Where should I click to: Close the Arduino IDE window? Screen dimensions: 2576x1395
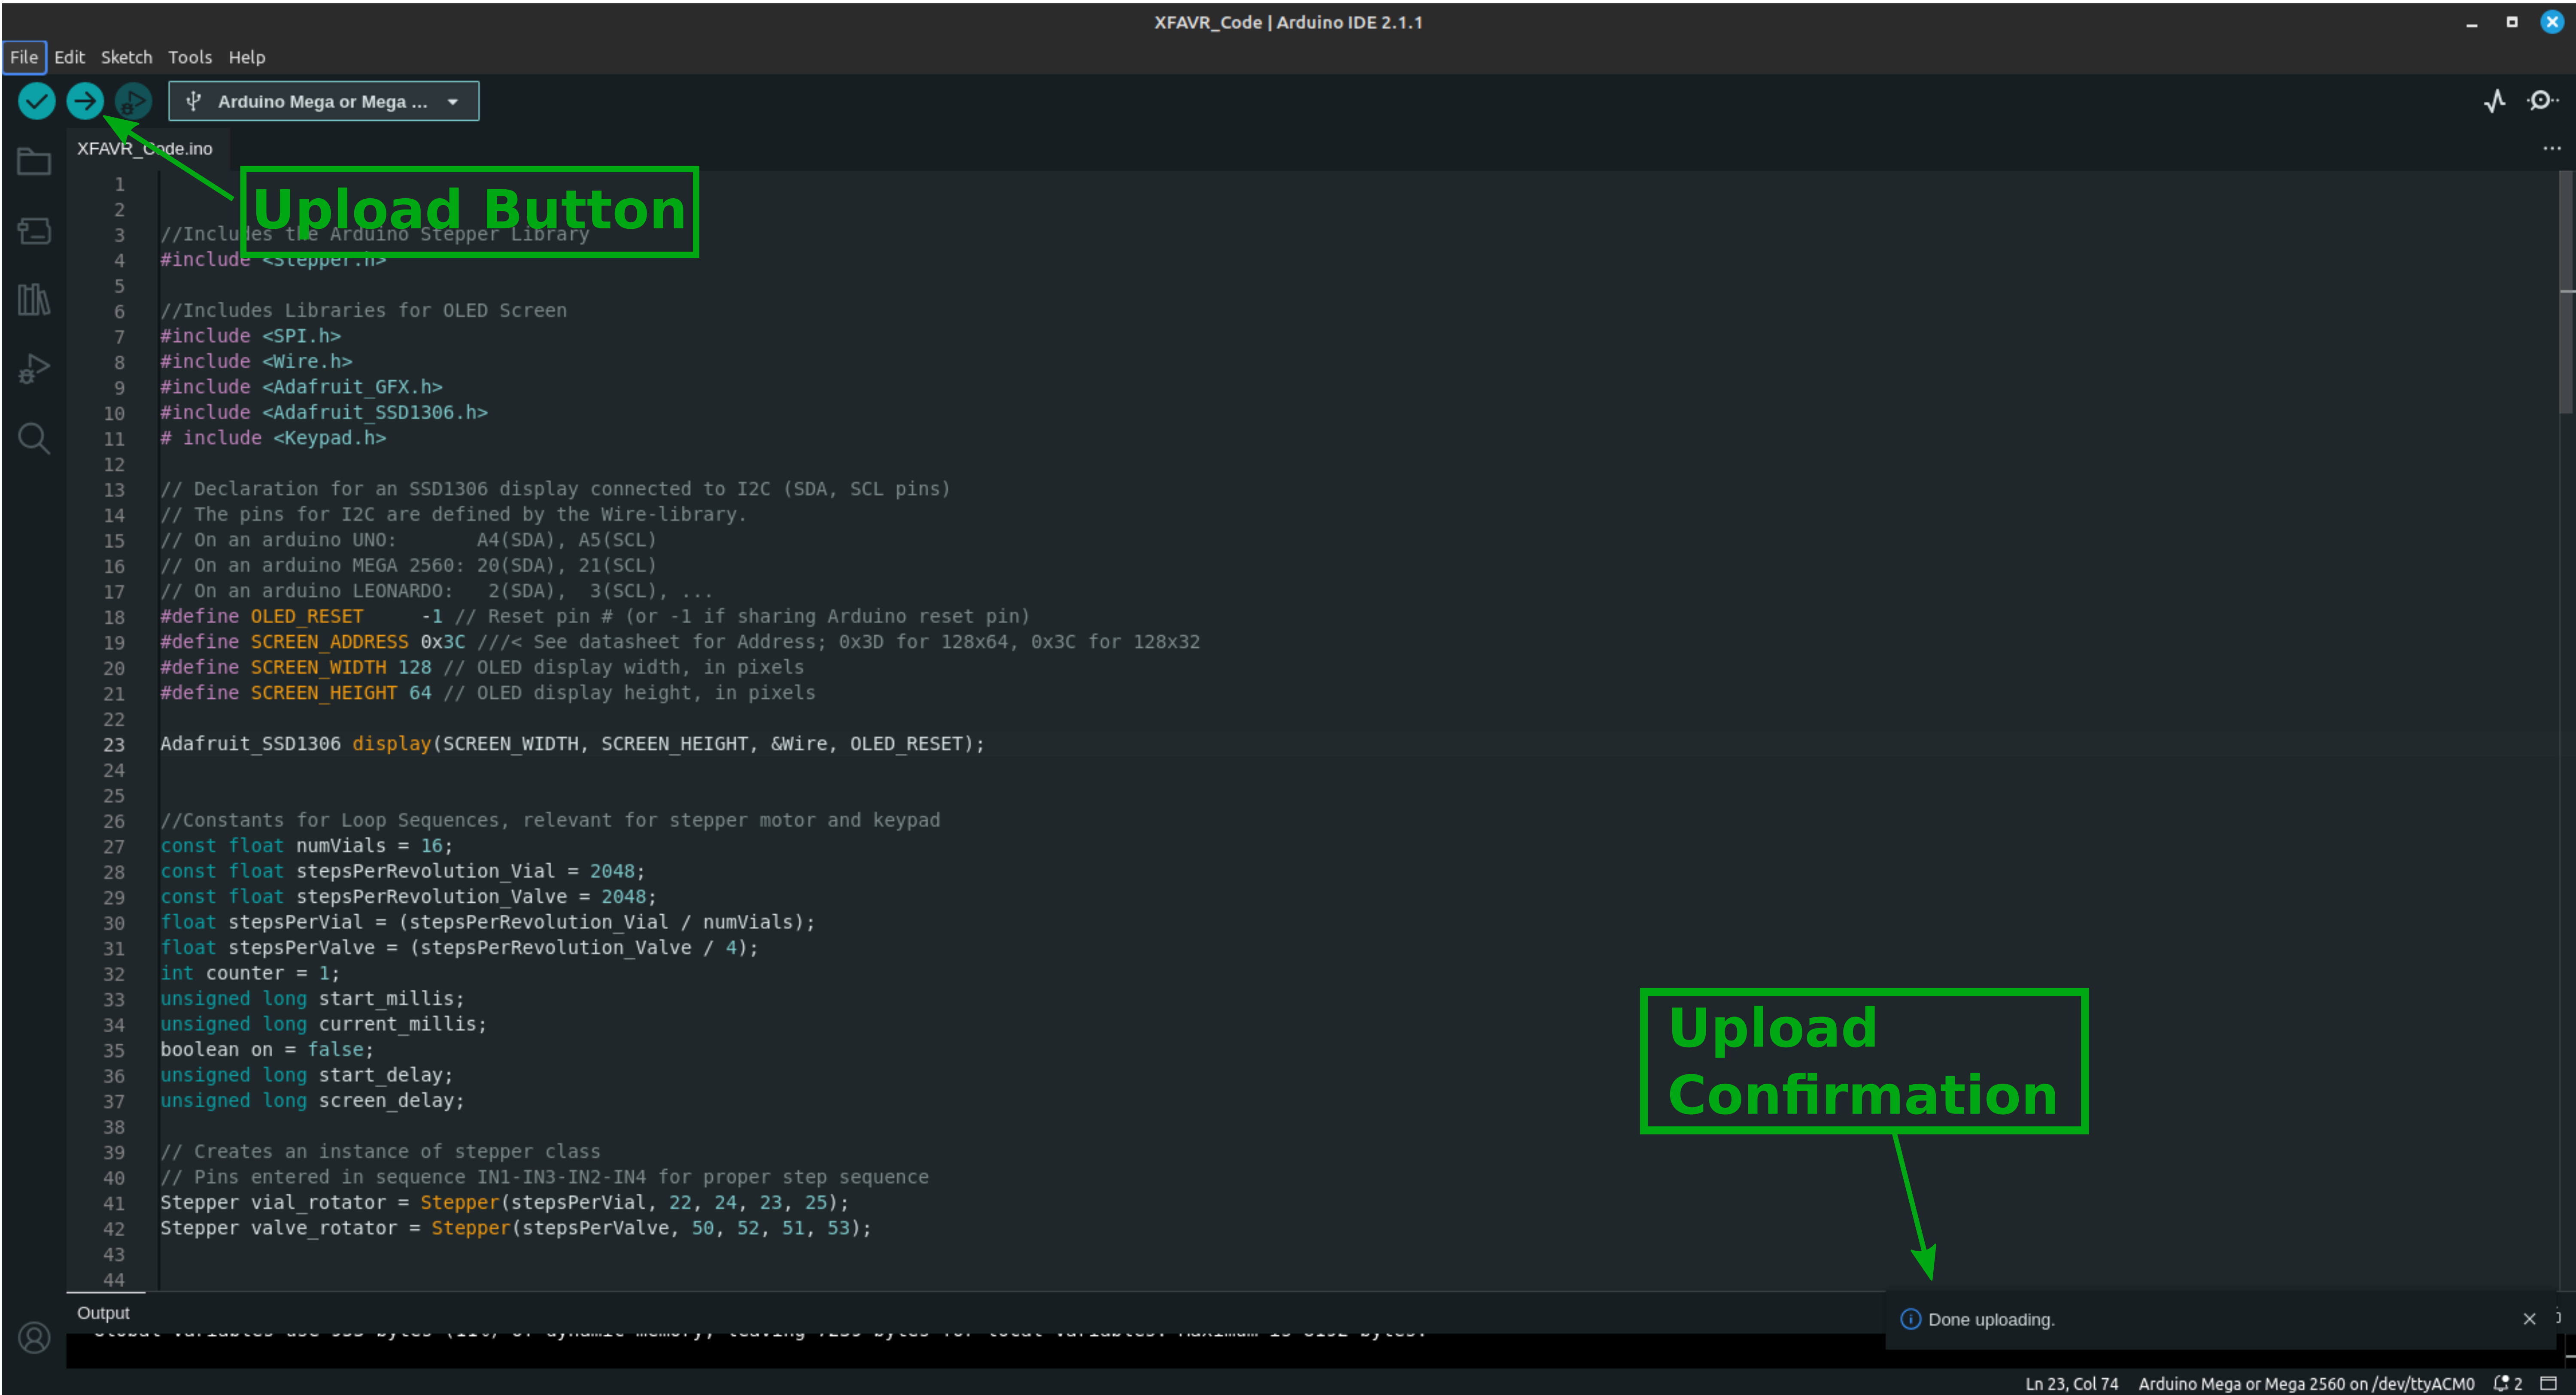tap(2552, 22)
